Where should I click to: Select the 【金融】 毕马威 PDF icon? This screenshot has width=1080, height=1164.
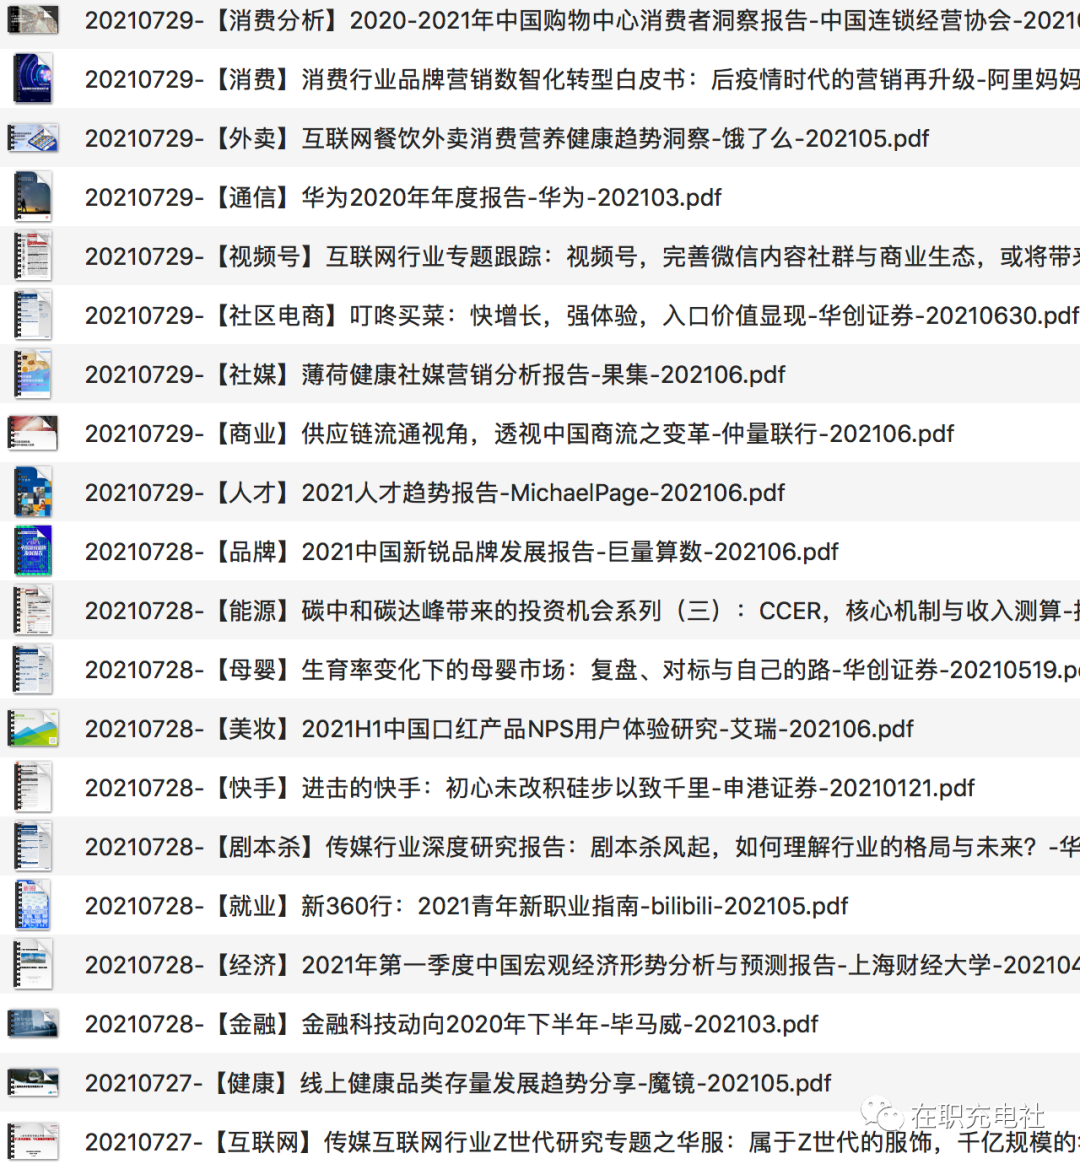tap(33, 1024)
